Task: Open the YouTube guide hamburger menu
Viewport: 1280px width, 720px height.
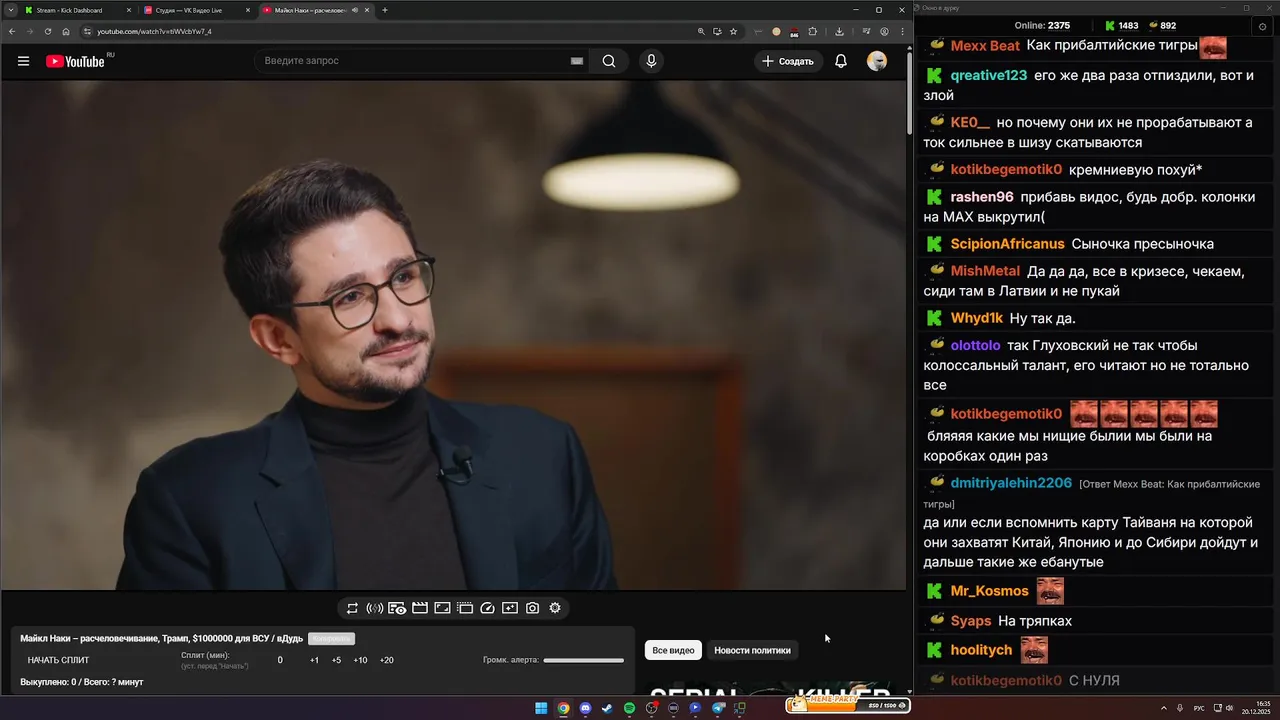Action: click(23, 61)
